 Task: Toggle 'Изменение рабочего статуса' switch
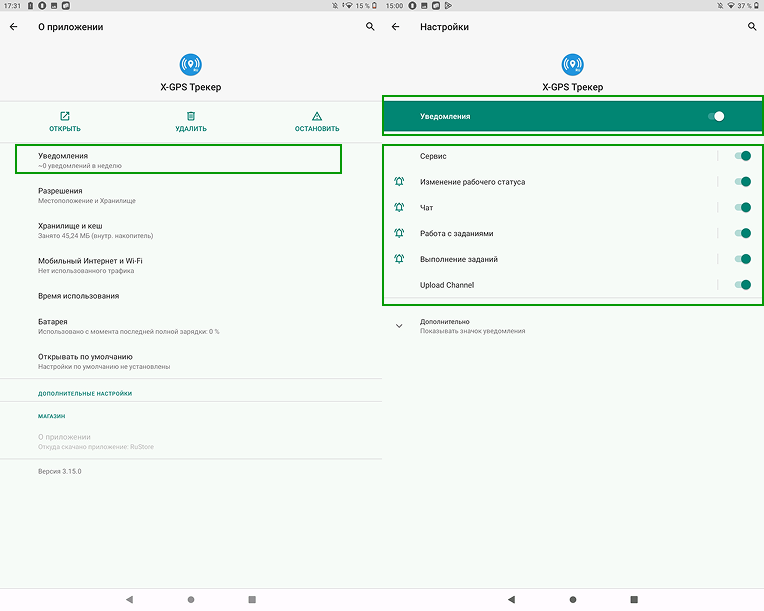[x=742, y=182]
